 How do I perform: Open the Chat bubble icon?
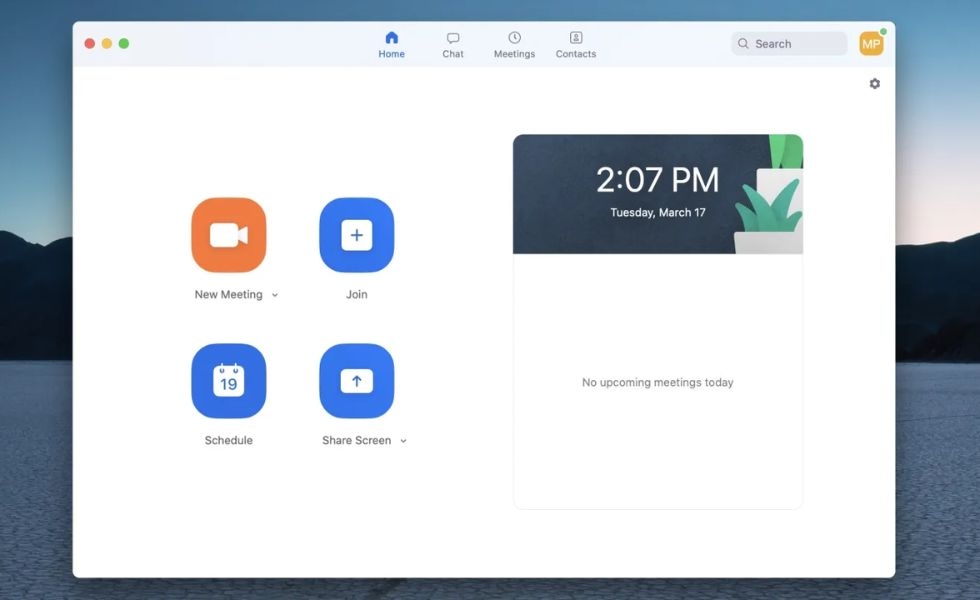point(453,37)
